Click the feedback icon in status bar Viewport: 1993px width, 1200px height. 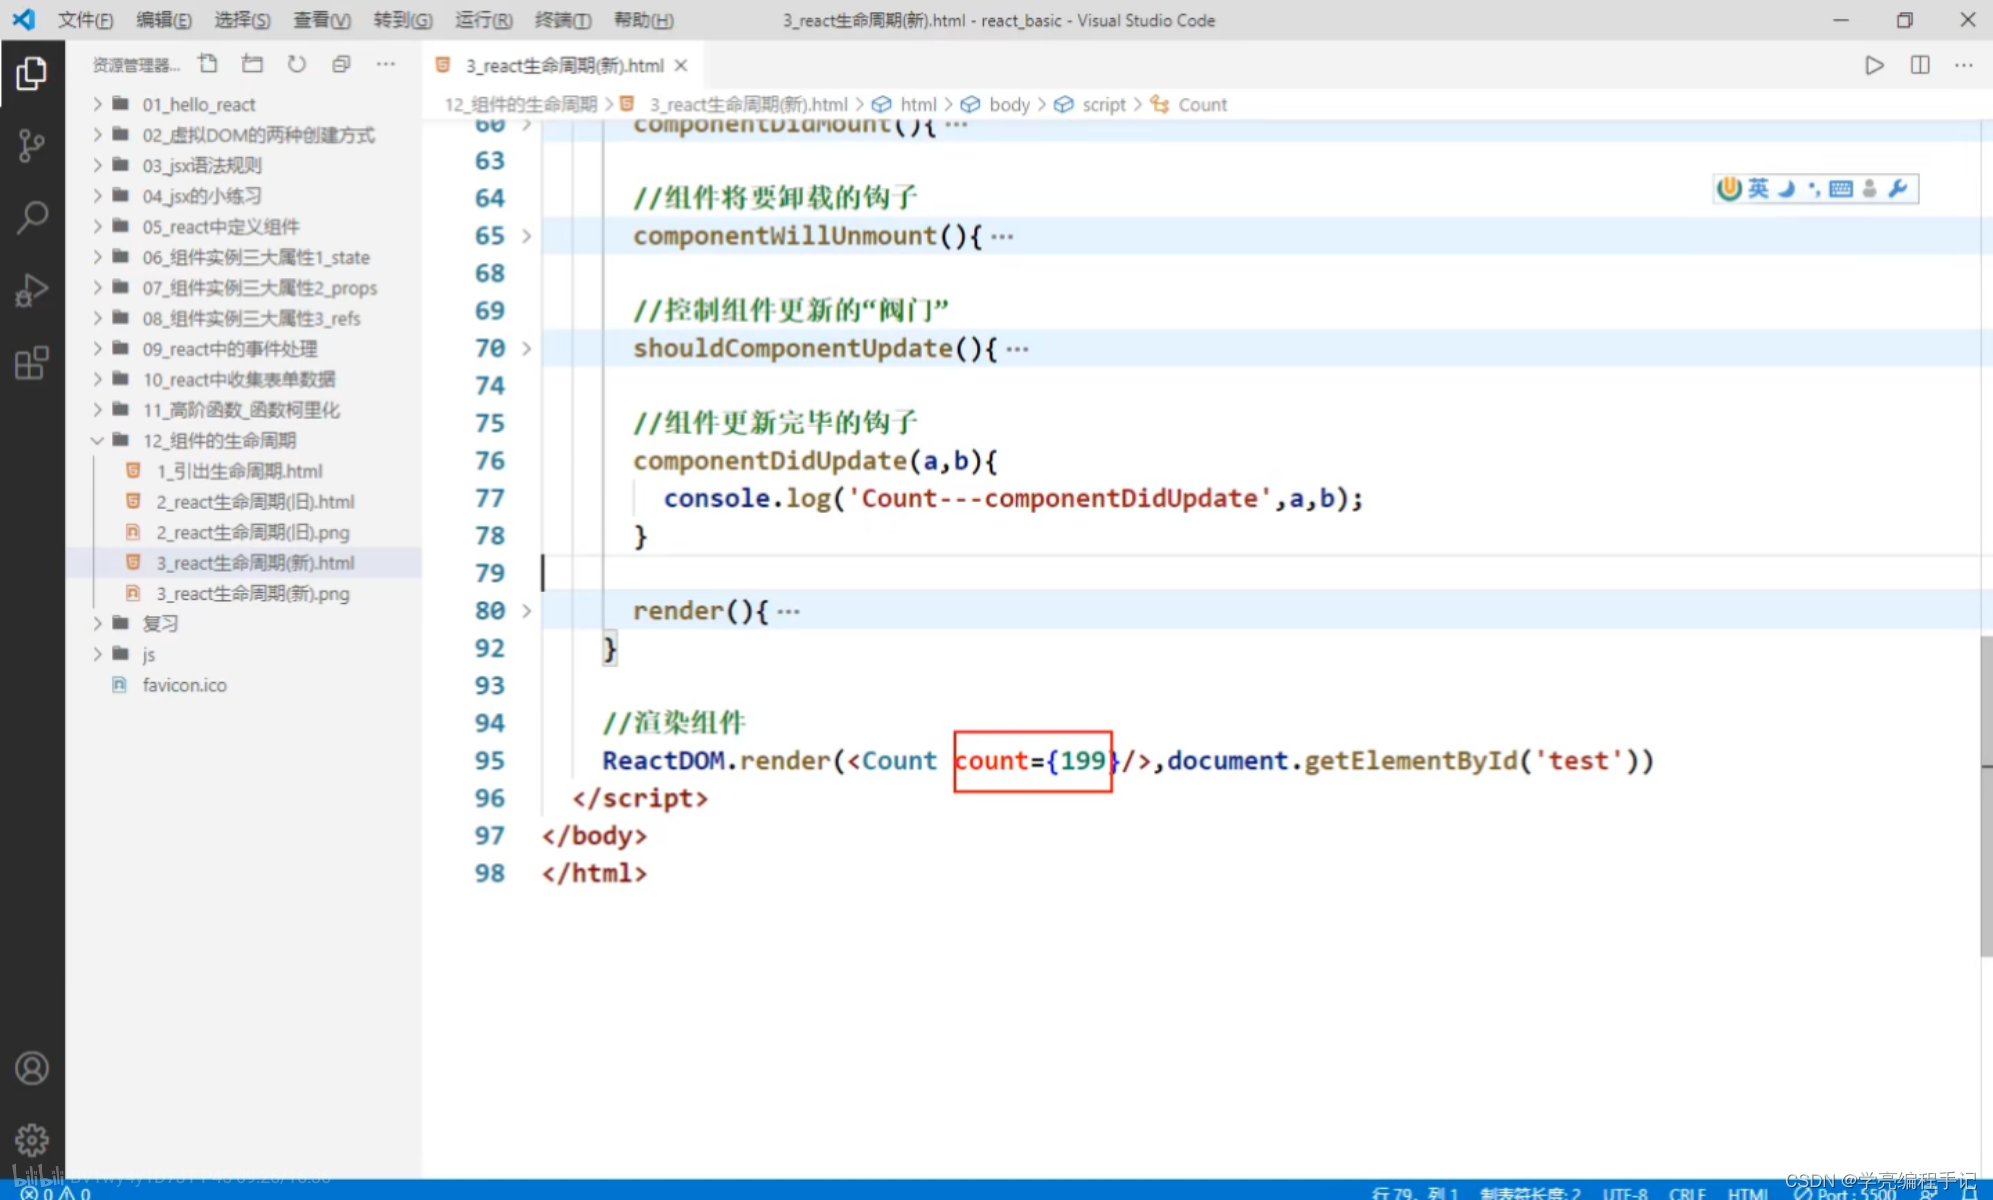(1928, 1192)
